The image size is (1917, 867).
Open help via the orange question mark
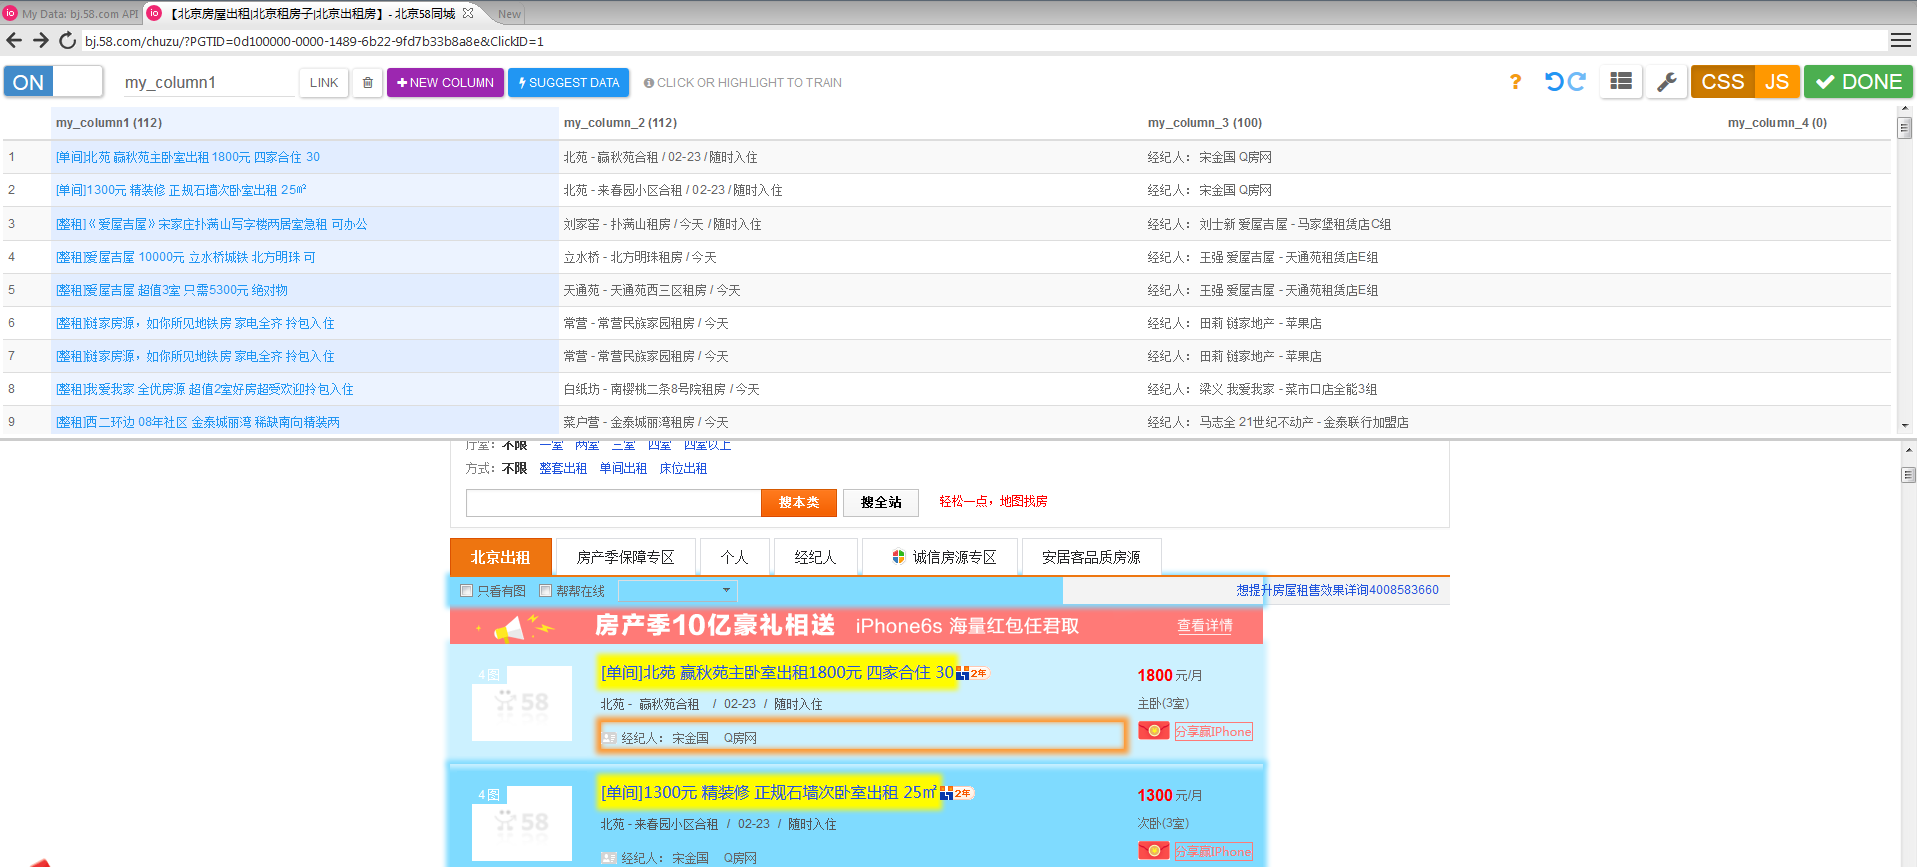pos(1515,82)
